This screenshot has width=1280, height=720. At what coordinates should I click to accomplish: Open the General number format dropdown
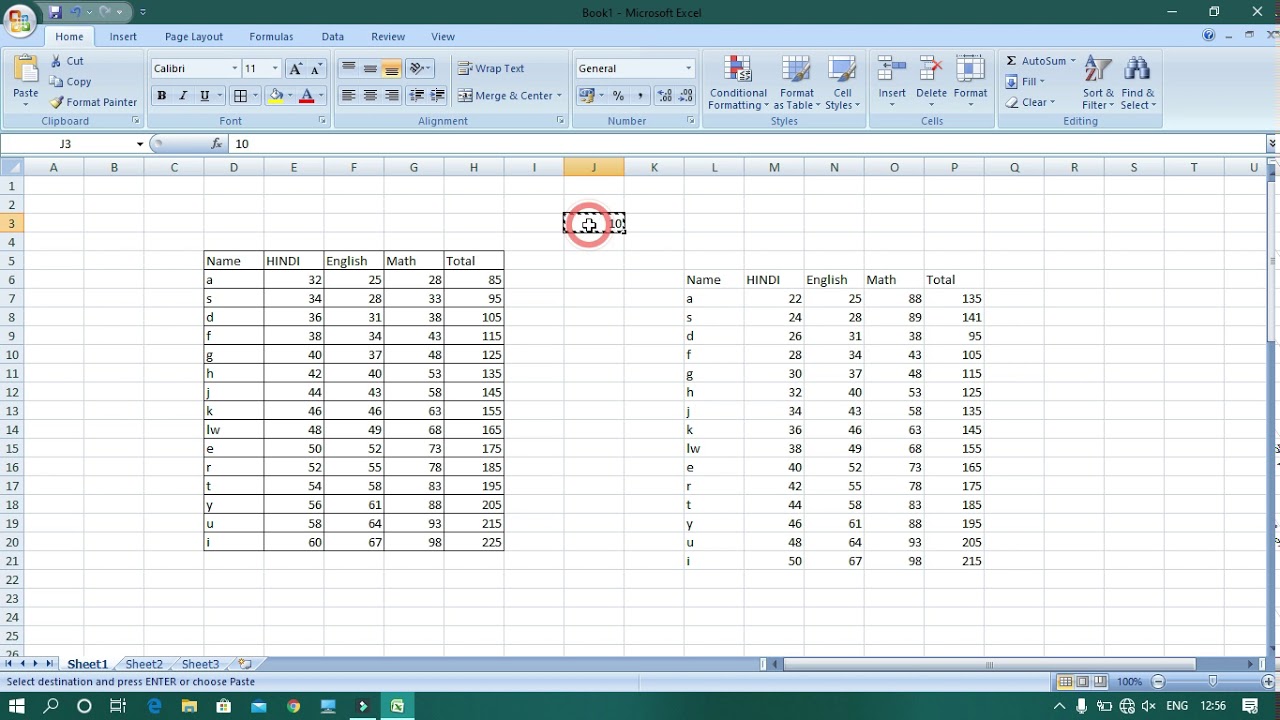click(x=688, y=69)
